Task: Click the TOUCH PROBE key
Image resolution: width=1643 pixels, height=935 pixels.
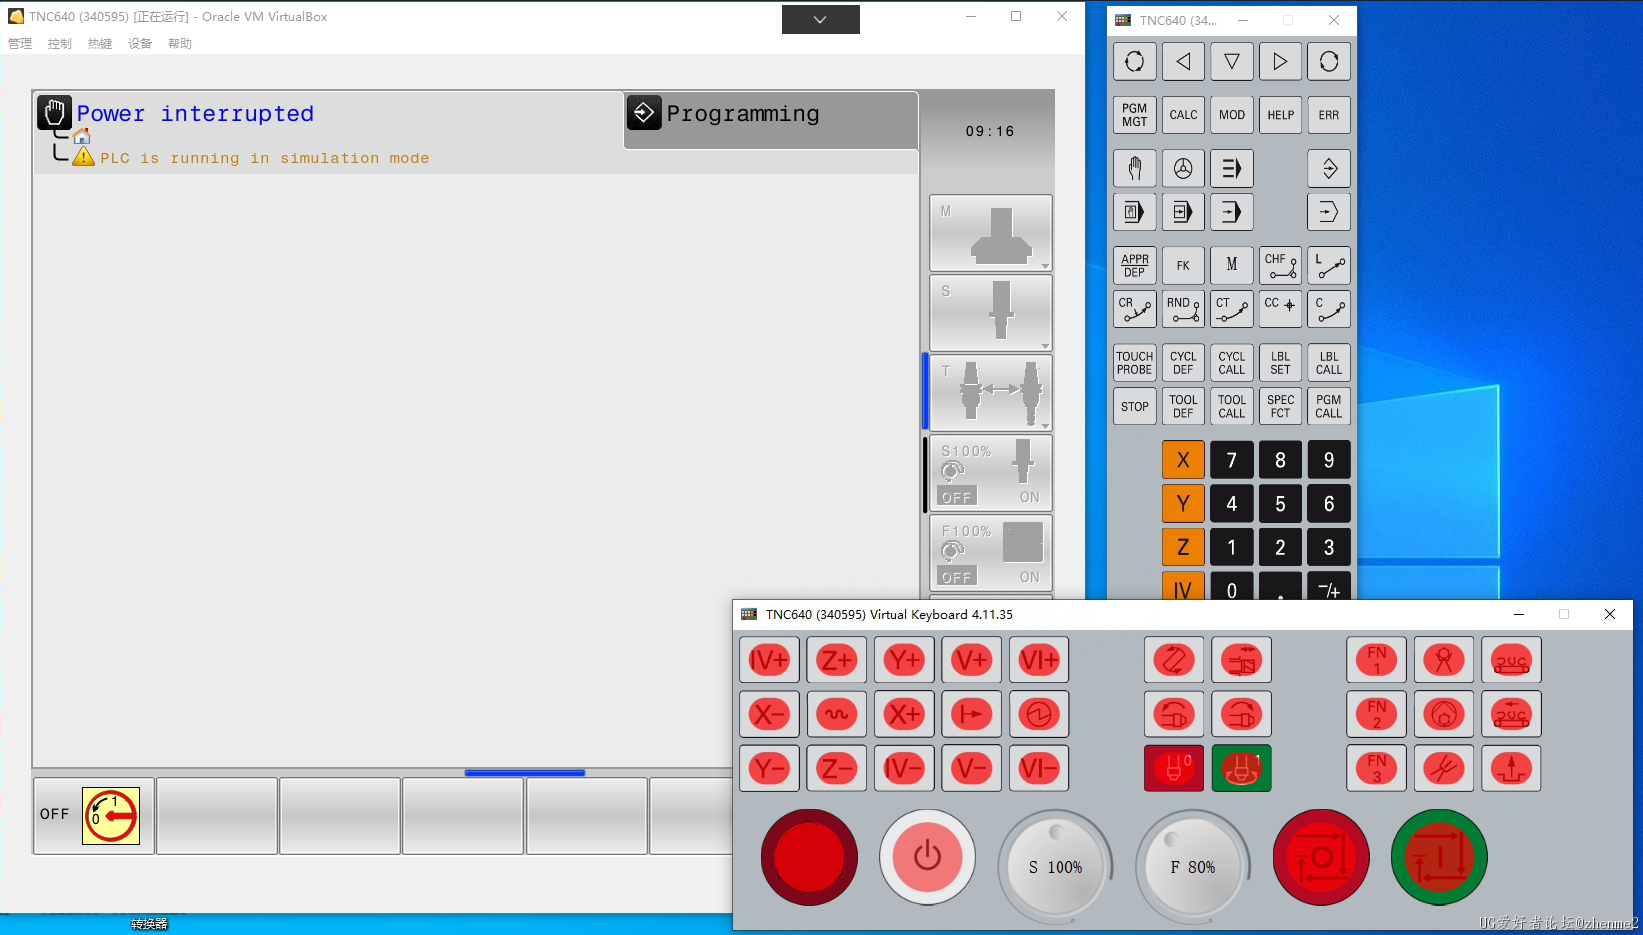Action: [x=1134, y=363]
